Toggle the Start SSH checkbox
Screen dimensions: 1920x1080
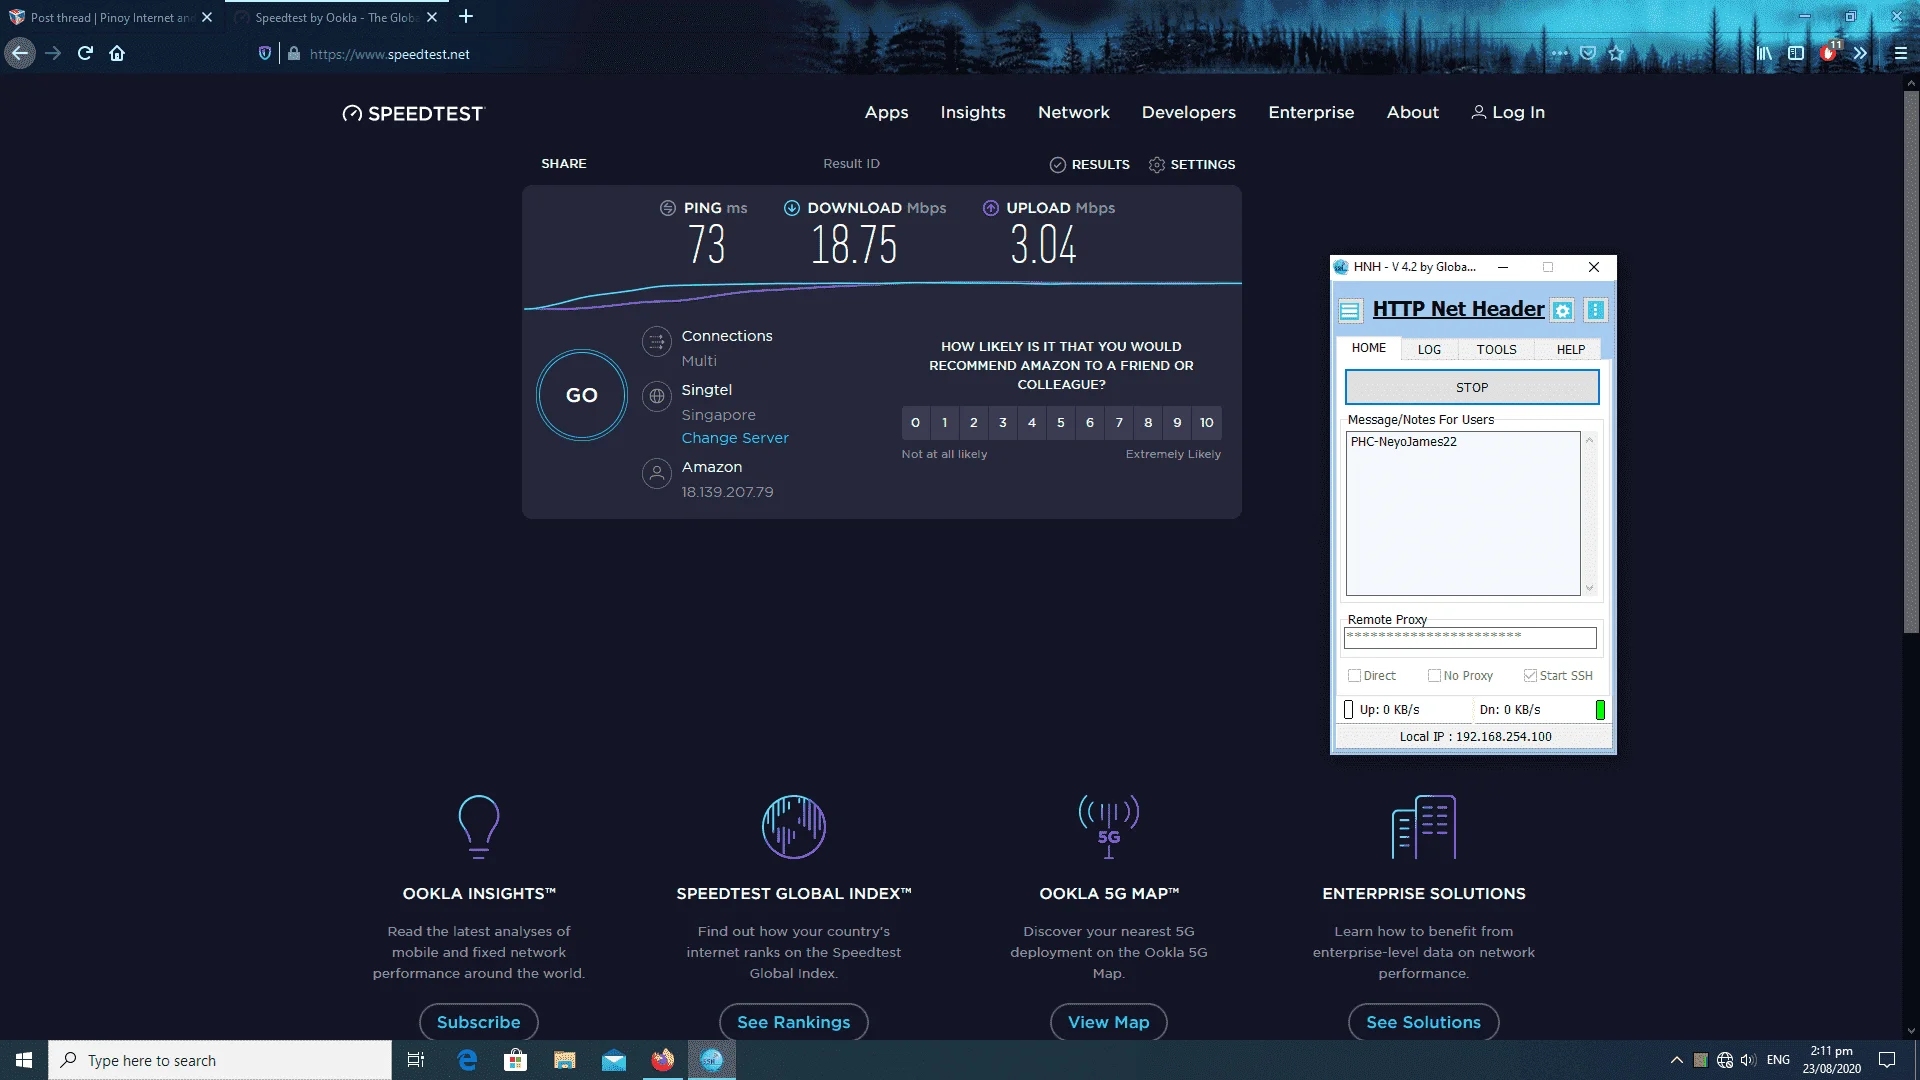click(1530, 676)
